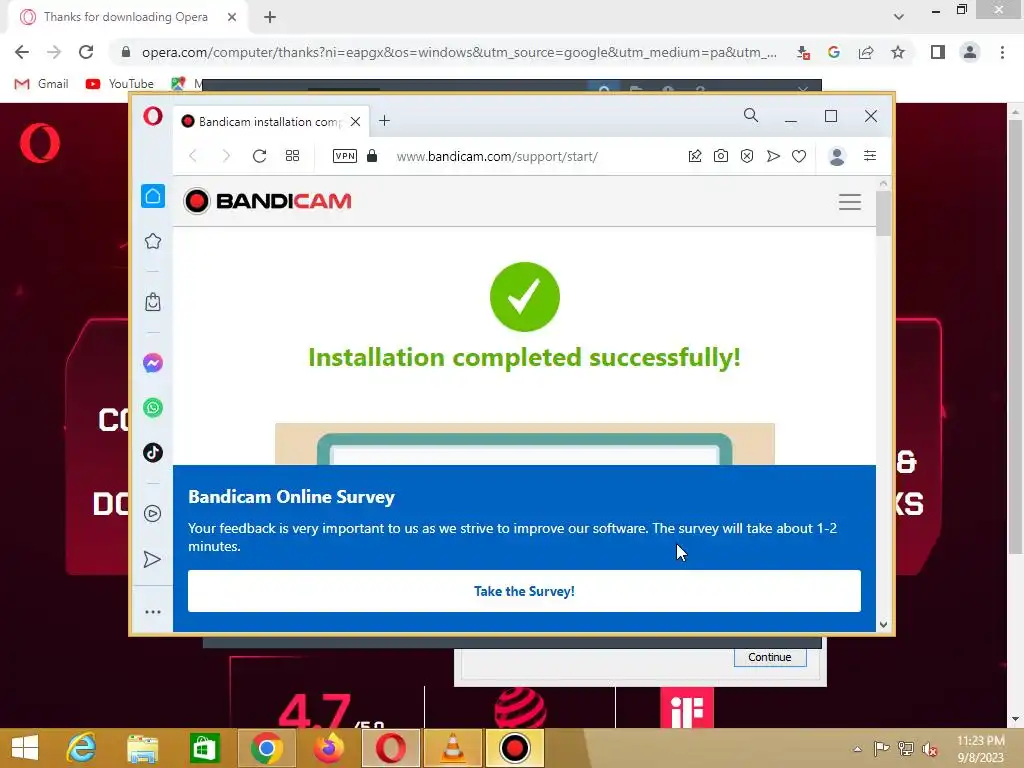Screen dimensions: 1024x768
Task: Go forward in Opera browser
Action: [x=226, y=156]
